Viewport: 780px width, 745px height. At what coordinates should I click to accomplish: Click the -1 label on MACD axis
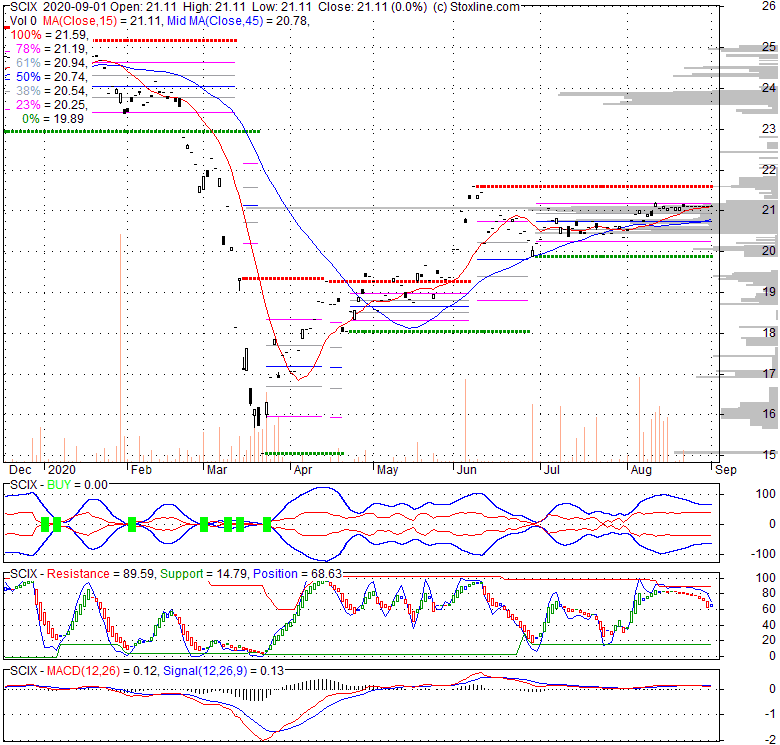(770, 714)
